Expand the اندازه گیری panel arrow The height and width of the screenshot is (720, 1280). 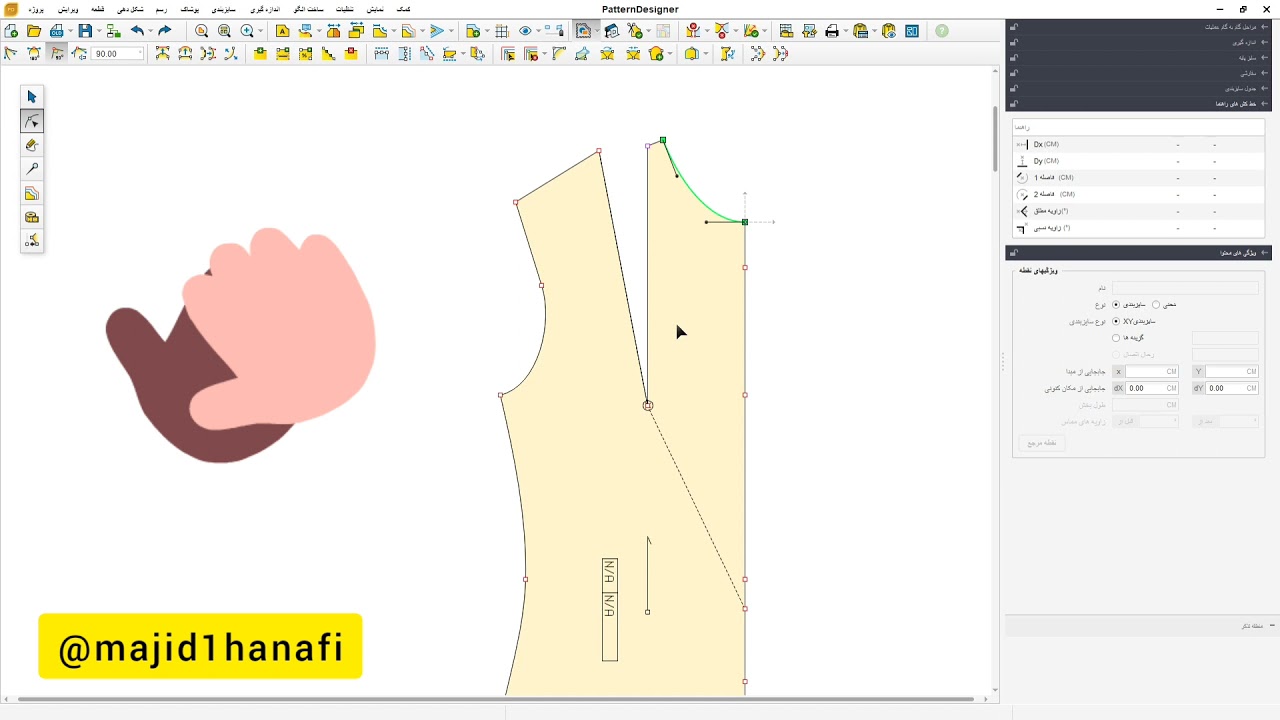point(1265,42)
